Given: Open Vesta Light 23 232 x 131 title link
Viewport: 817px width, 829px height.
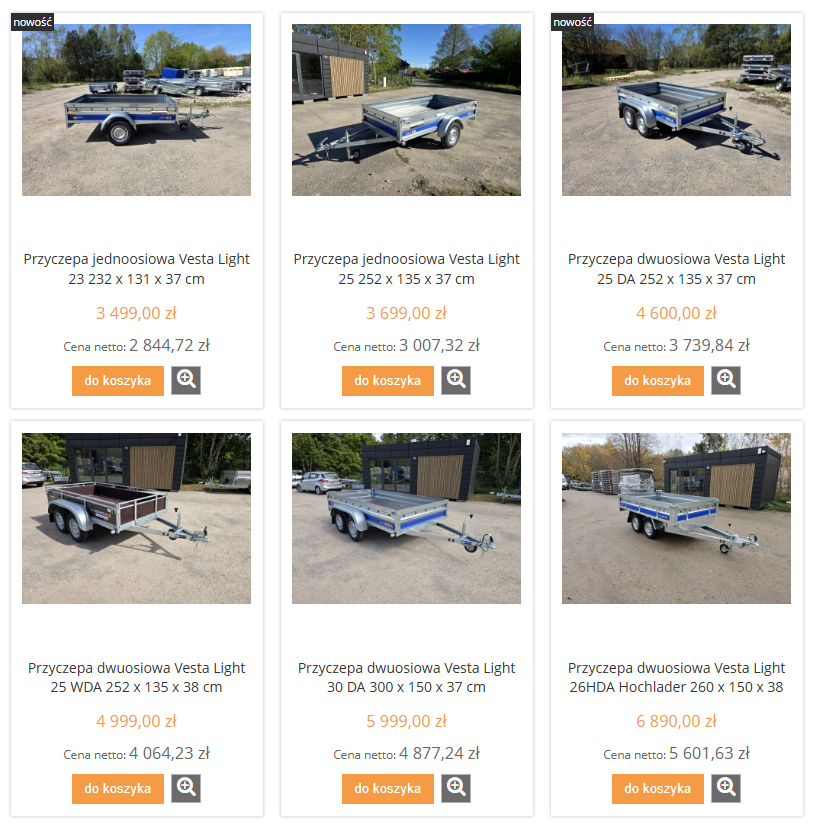Looking at the screenshot, I should coord(136,269).
